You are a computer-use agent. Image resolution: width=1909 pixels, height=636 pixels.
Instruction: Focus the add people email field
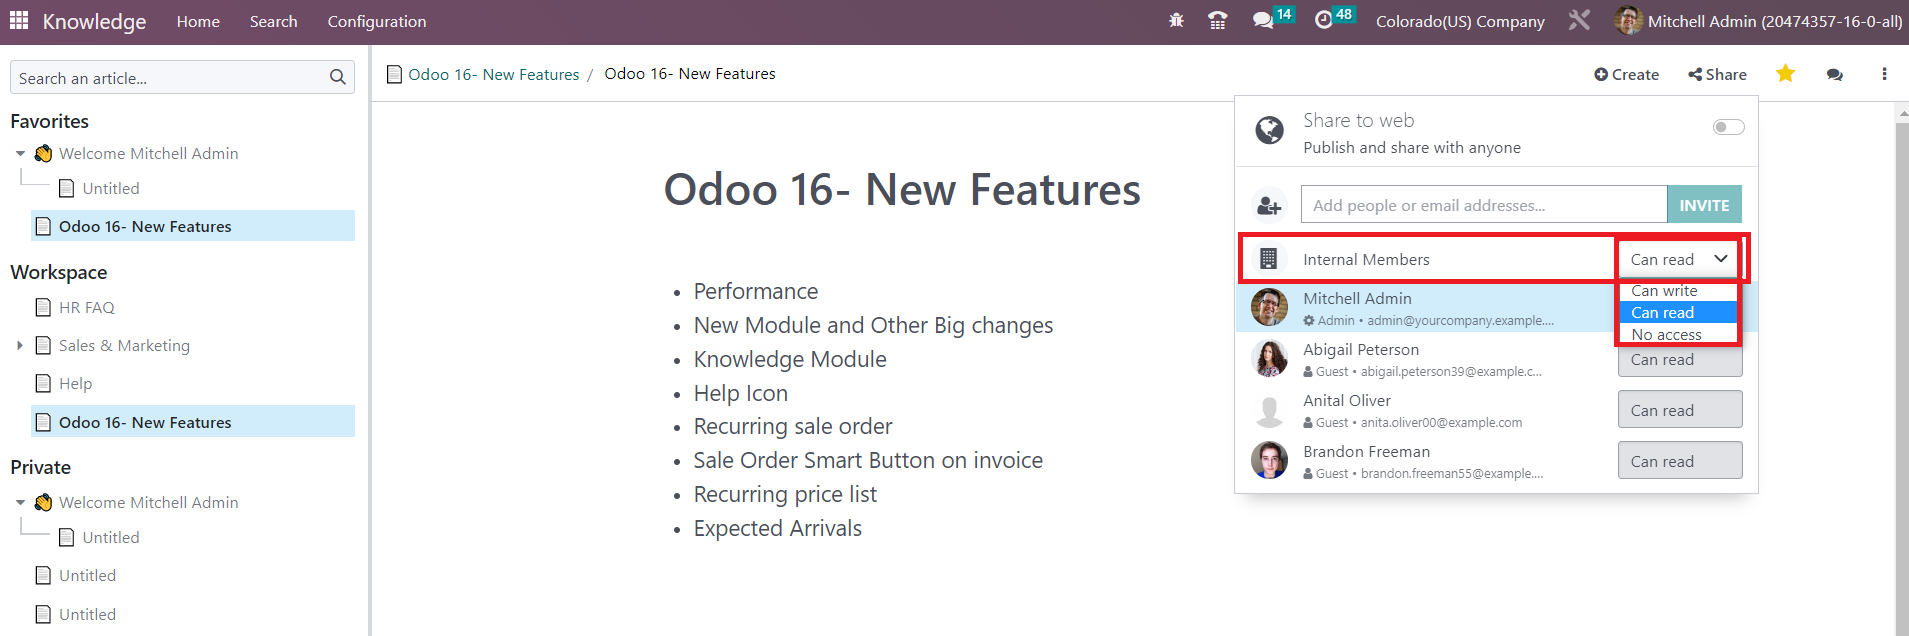tap(1484, 204)
